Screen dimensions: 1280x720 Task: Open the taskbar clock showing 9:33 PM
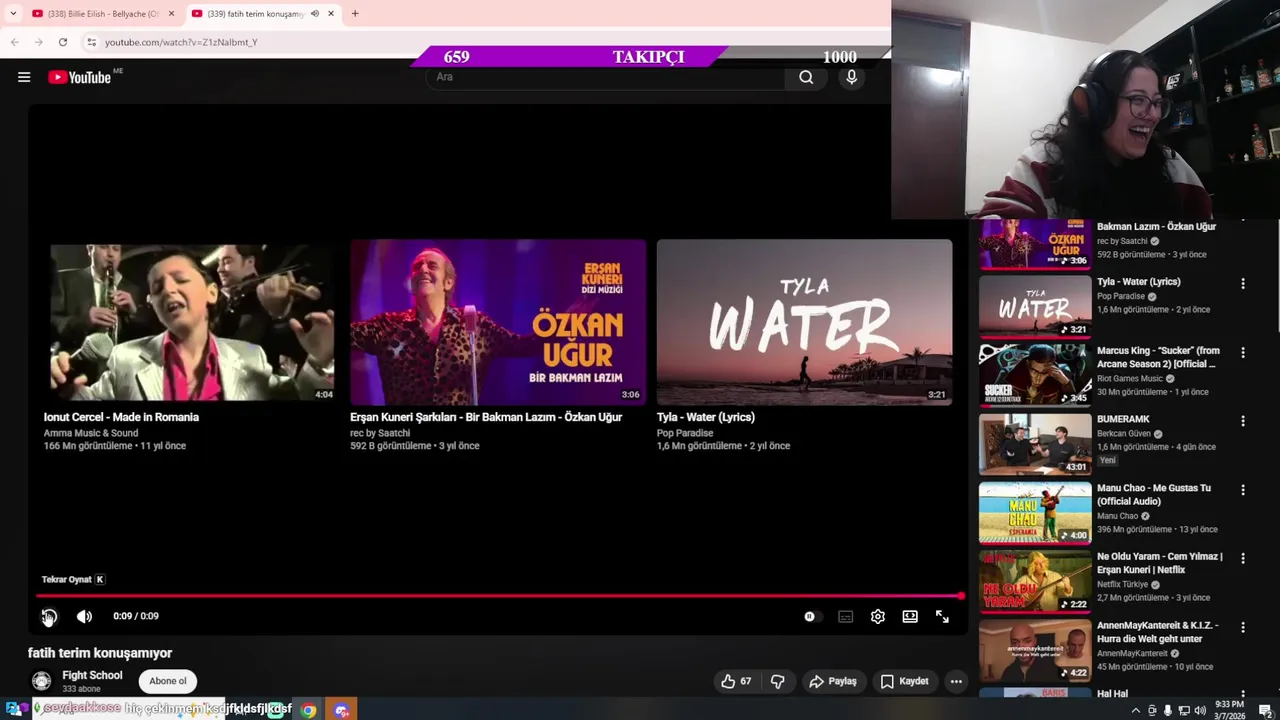click(1229, 710)
